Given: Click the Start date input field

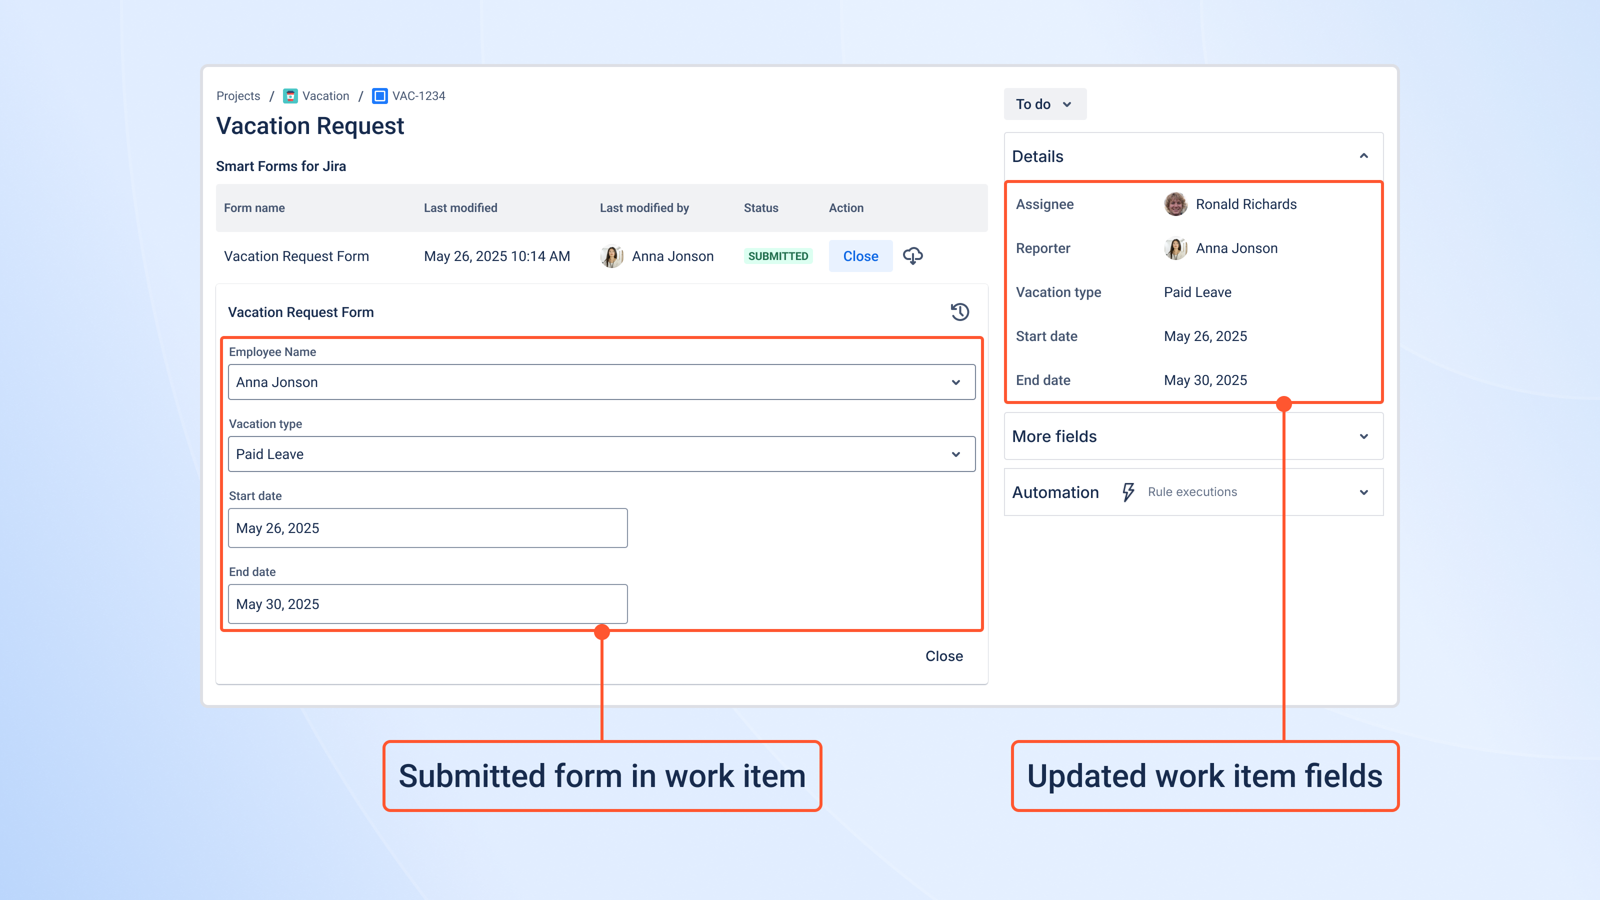Looking at the screenshot, I should coord(428,528).
